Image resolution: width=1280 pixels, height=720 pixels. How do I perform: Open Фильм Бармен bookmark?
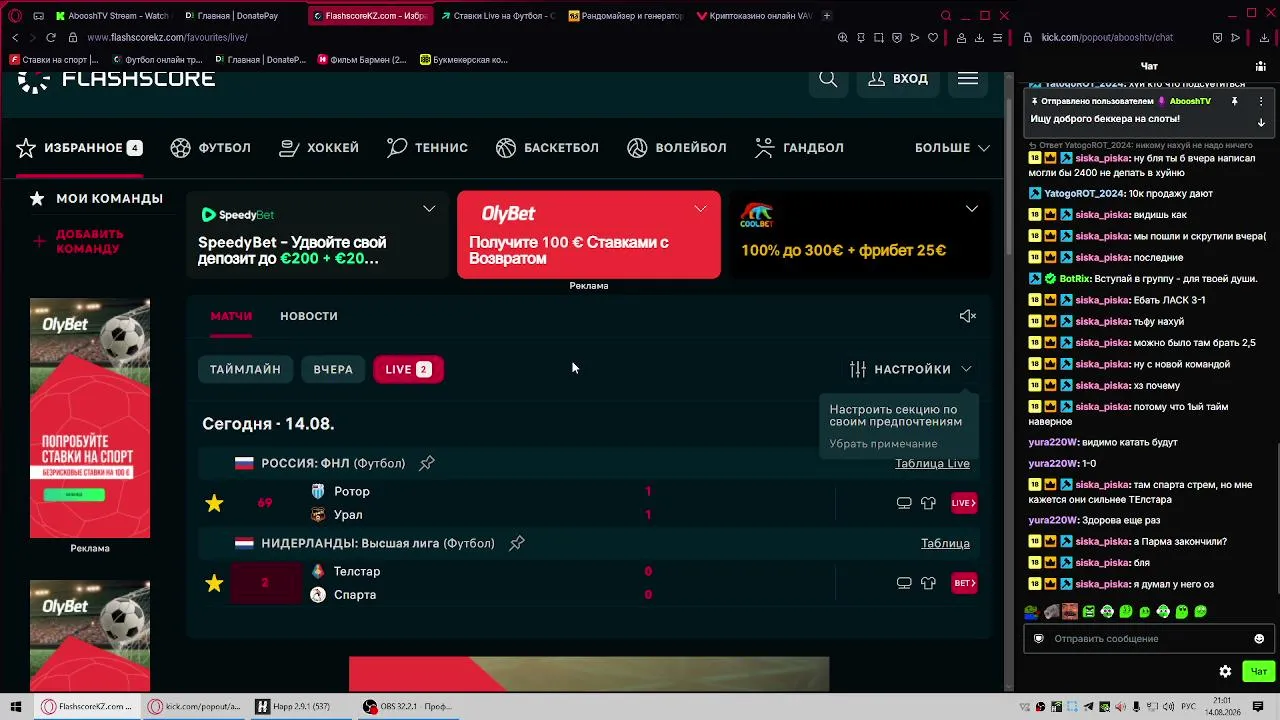pos(362,60)
